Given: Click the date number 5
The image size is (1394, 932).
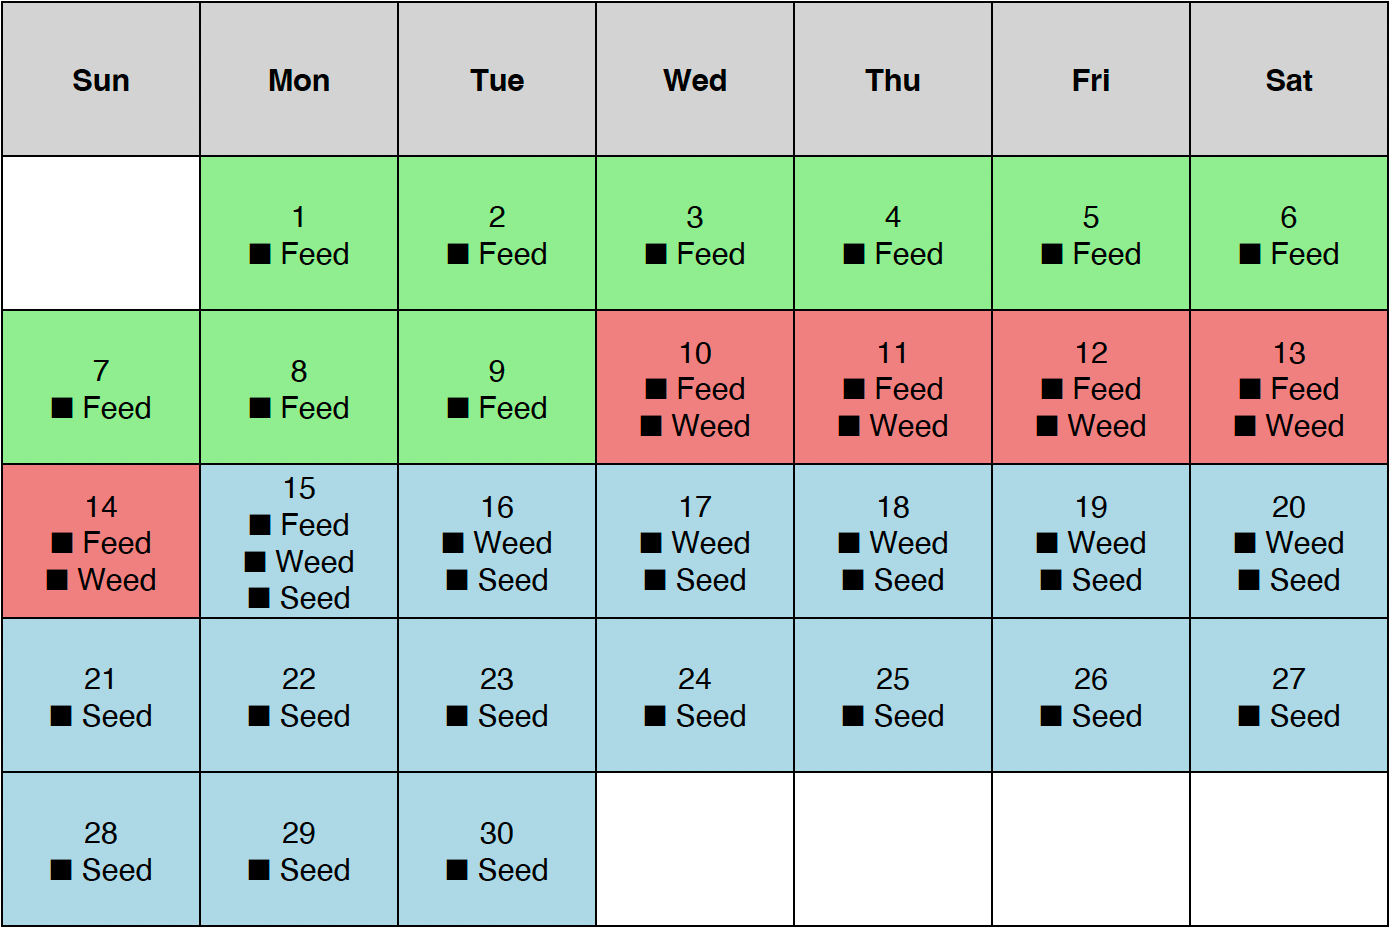Looking at the screenshot, I should (x=1091, y=217).
